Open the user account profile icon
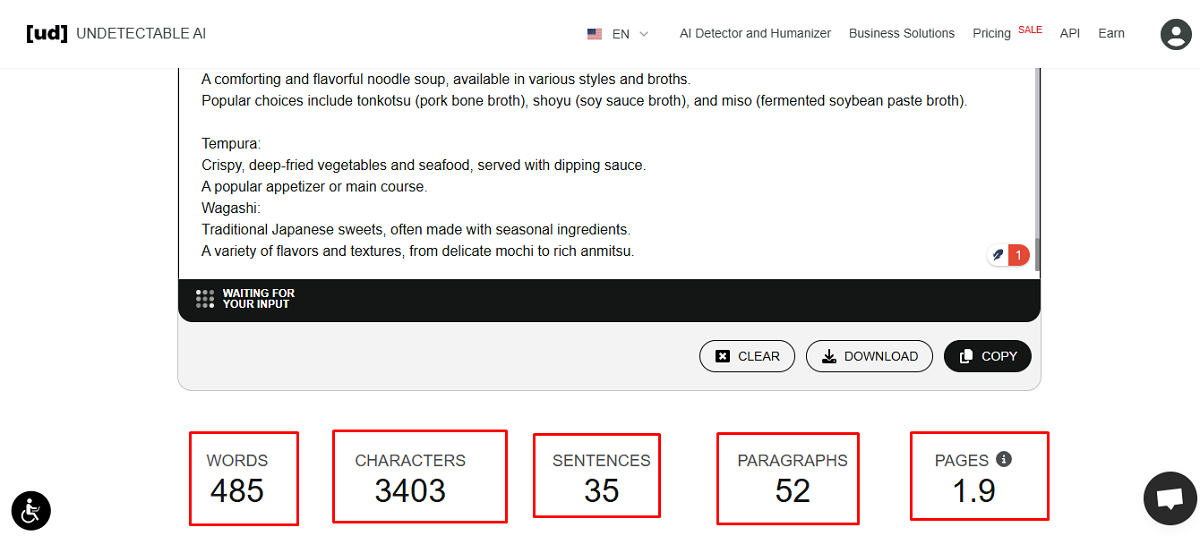 click(x=1175, y=34)
